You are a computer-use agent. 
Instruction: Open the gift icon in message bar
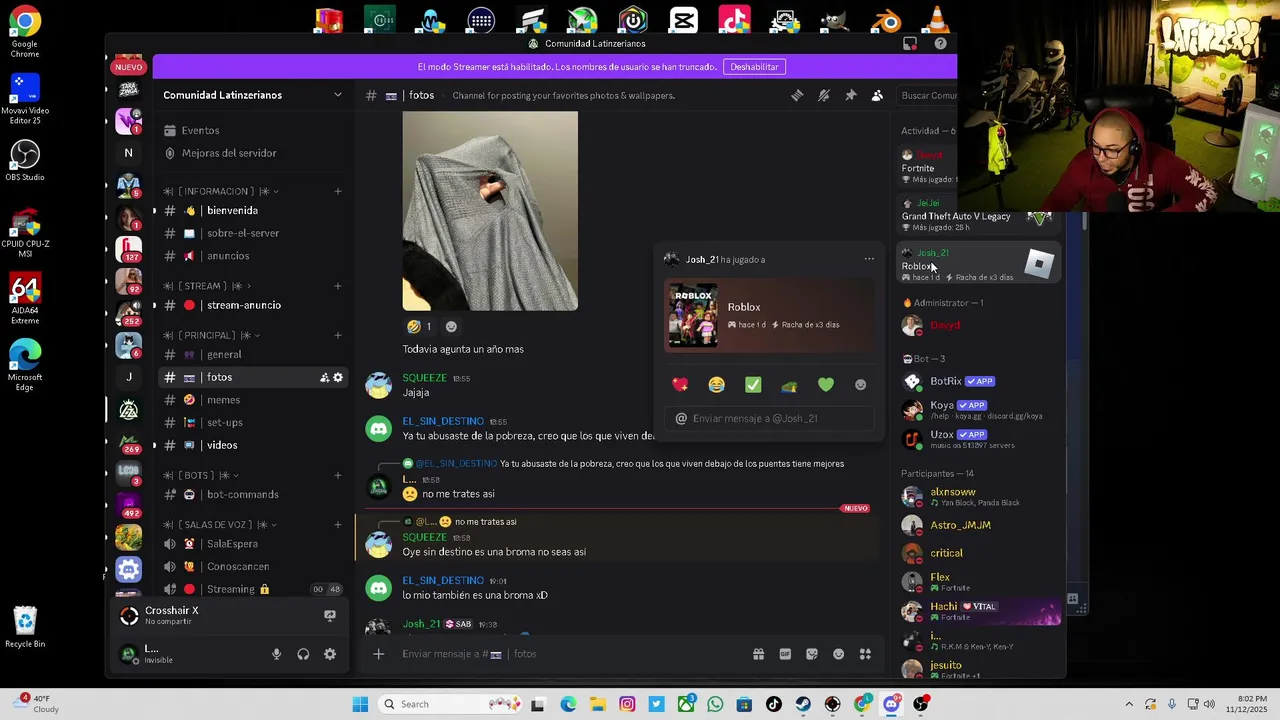coord(758,654)
